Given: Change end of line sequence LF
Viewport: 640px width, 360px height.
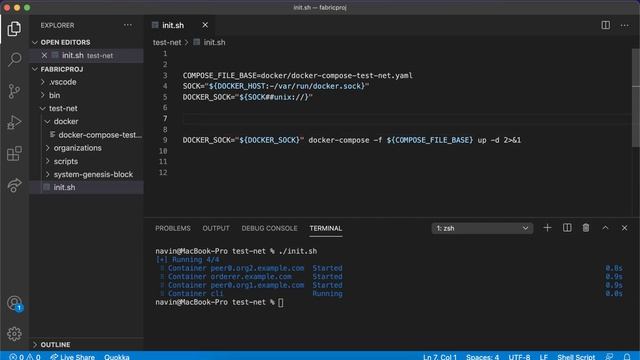Looking at the screenshot, I should click(544, 357).
